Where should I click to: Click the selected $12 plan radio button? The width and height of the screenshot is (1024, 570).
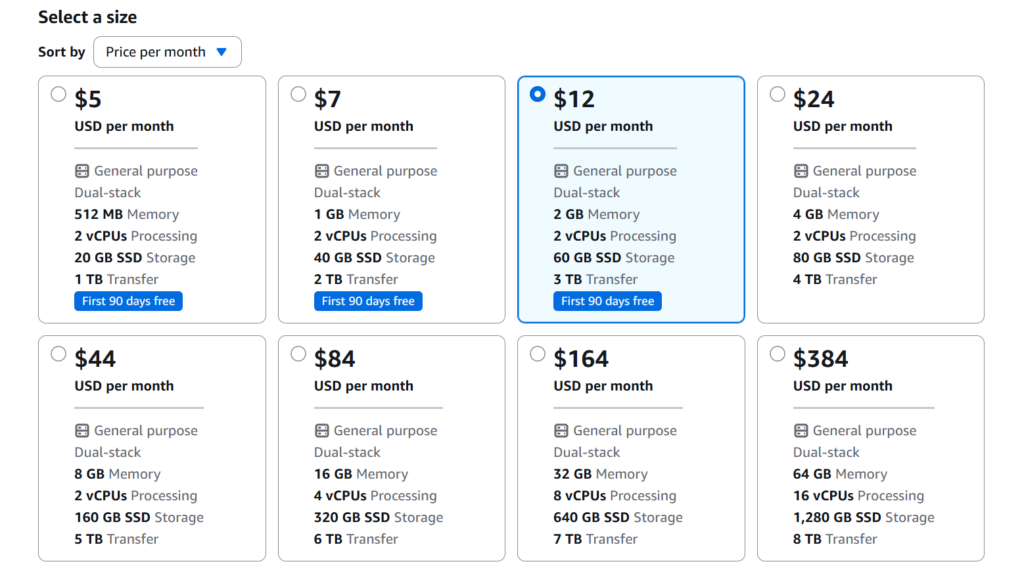tap(538, 95)
